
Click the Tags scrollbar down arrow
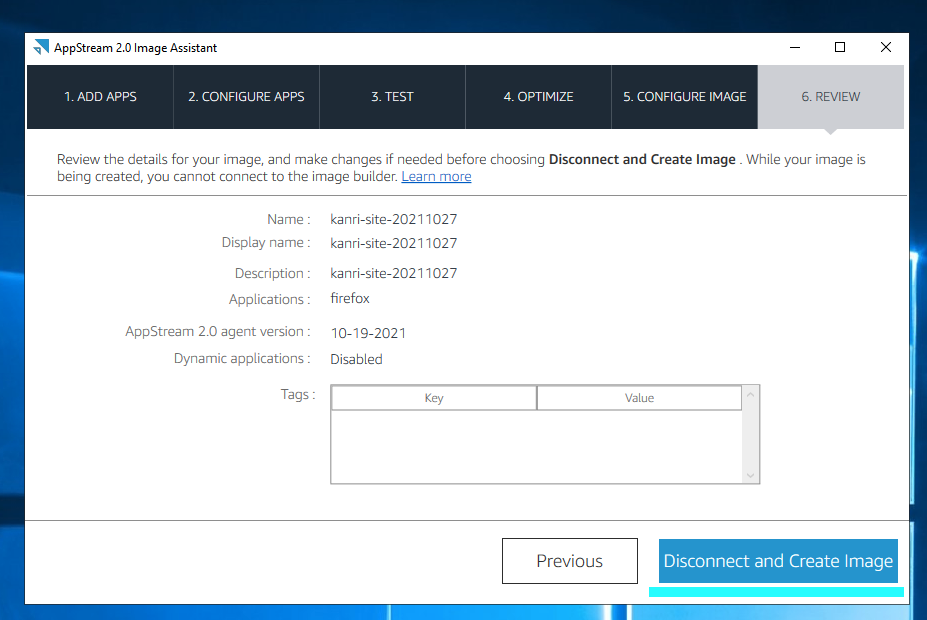tap(750, 475)
